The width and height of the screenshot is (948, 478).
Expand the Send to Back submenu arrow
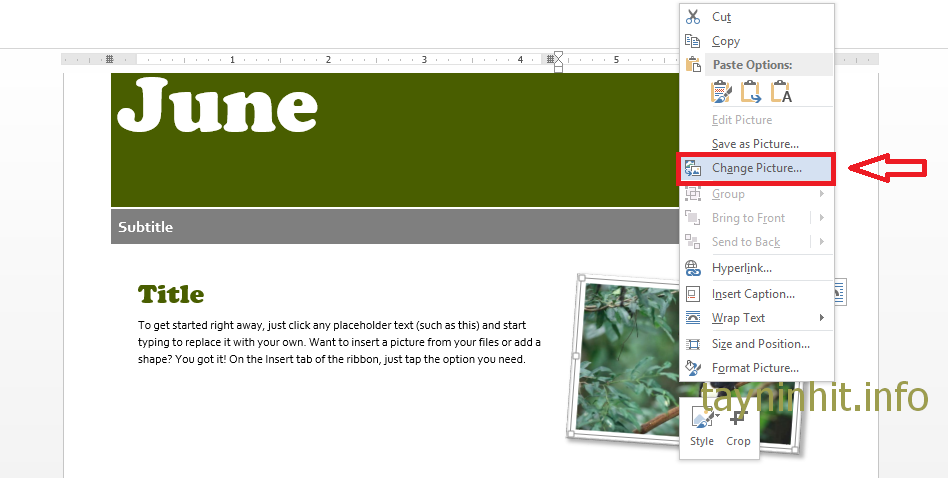822,242
